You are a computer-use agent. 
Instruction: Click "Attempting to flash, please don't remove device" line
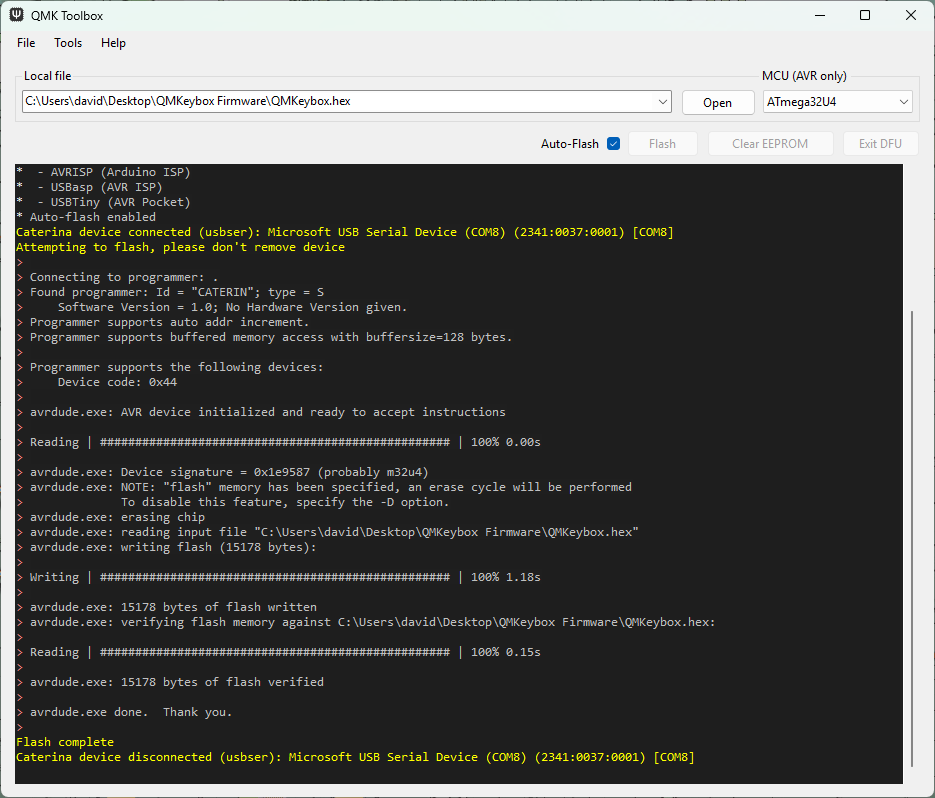pos(181,247)
